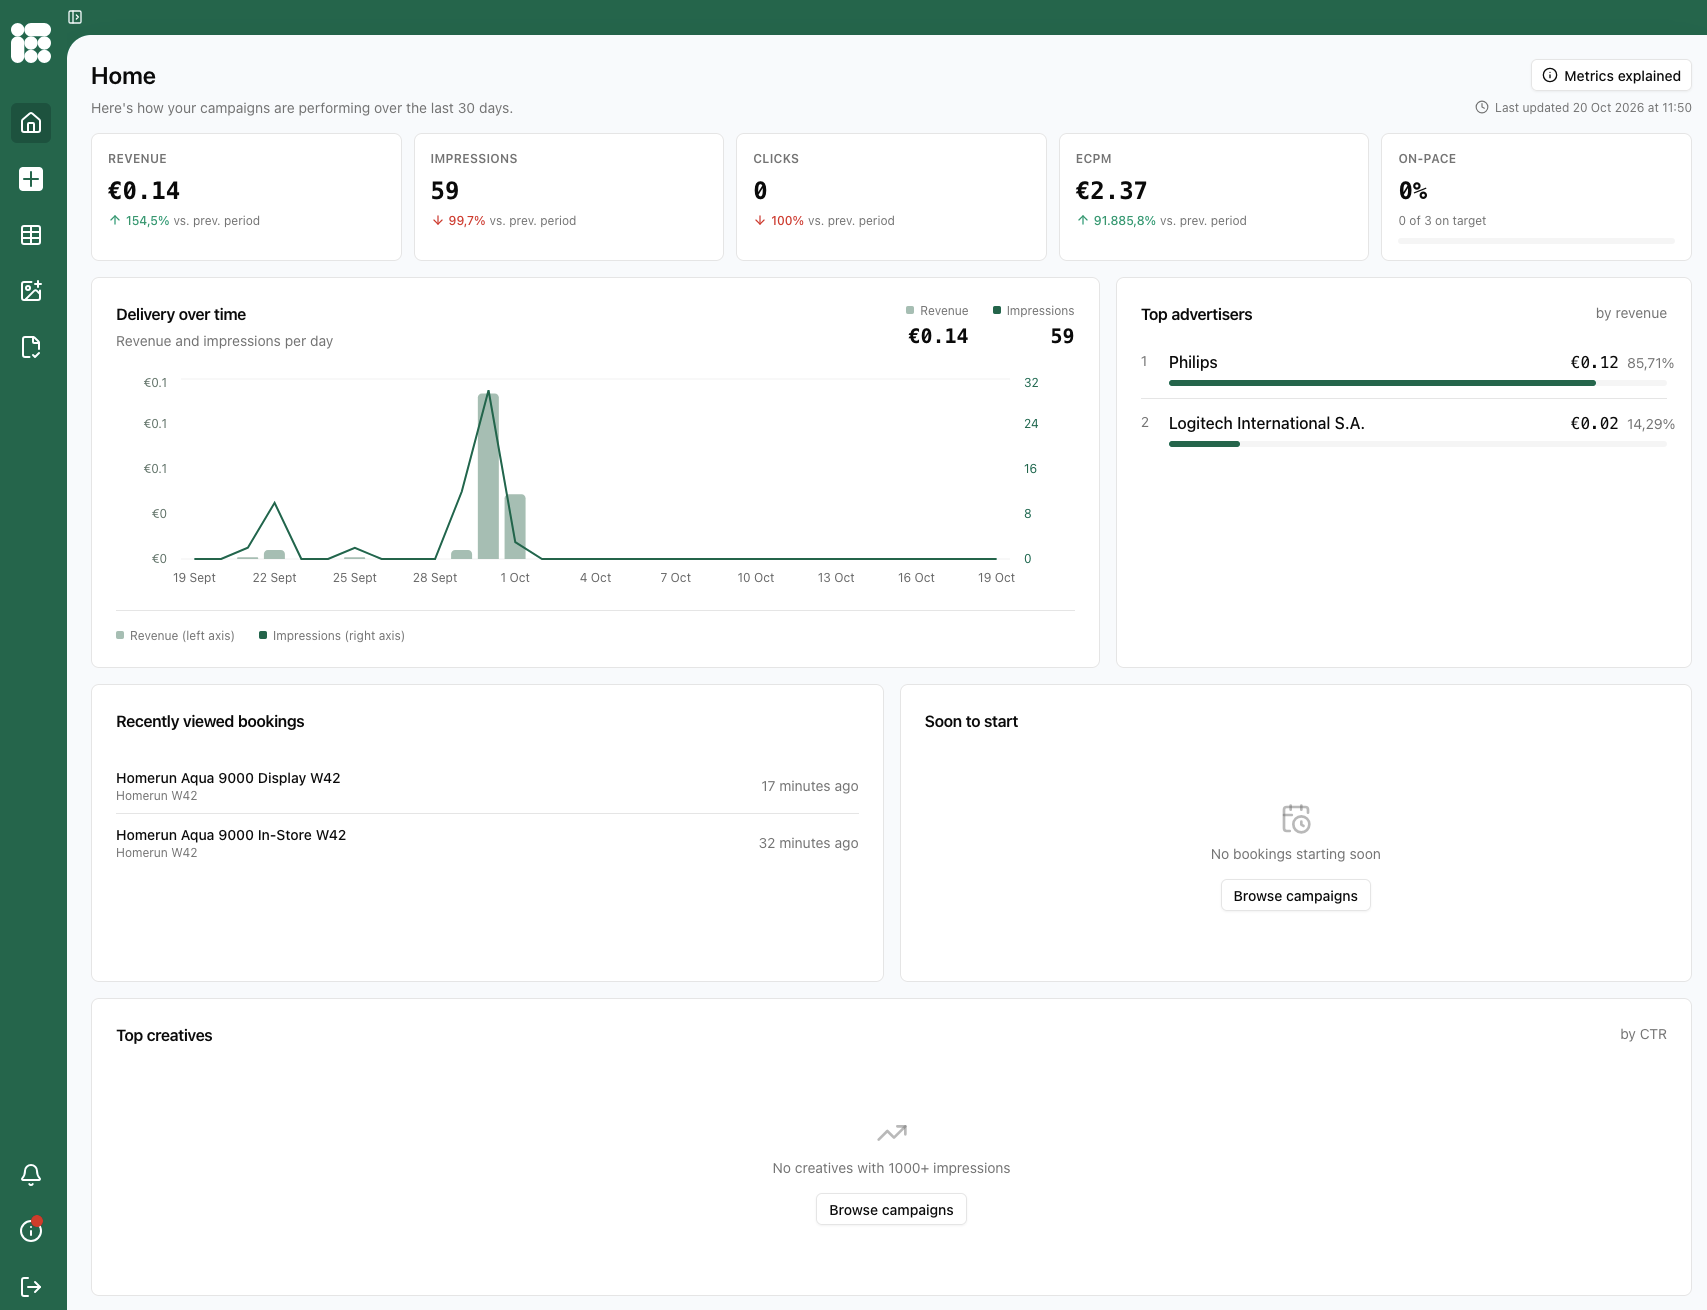Click Browse campaigns in Soon to start
1707x1310 pixels.
(1295, 896)
